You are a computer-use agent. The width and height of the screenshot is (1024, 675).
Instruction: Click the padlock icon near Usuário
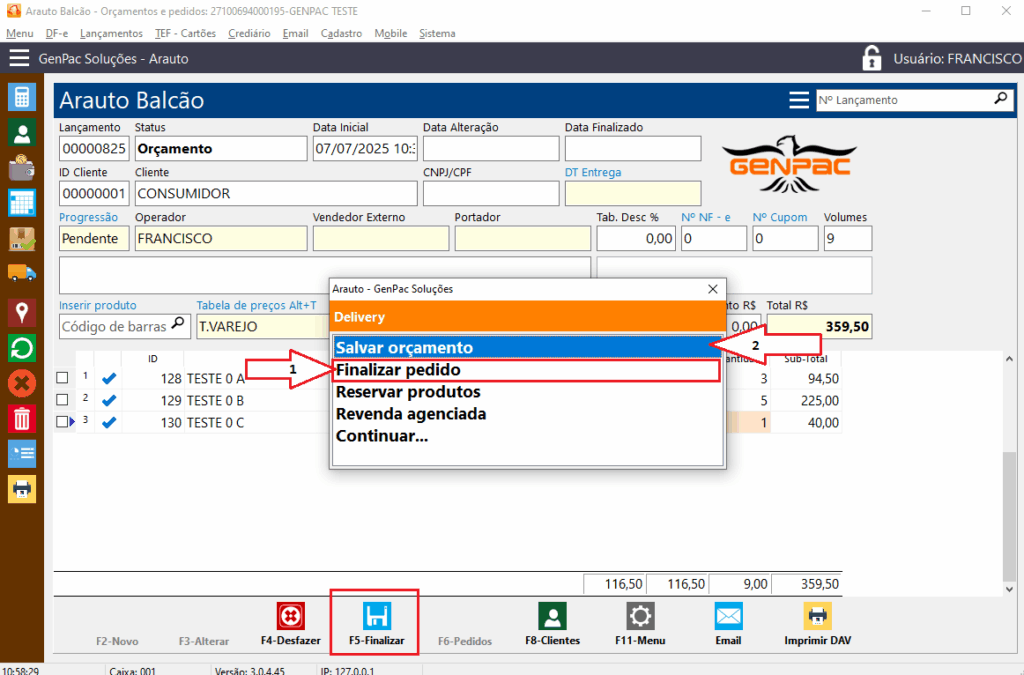(872, 59)
